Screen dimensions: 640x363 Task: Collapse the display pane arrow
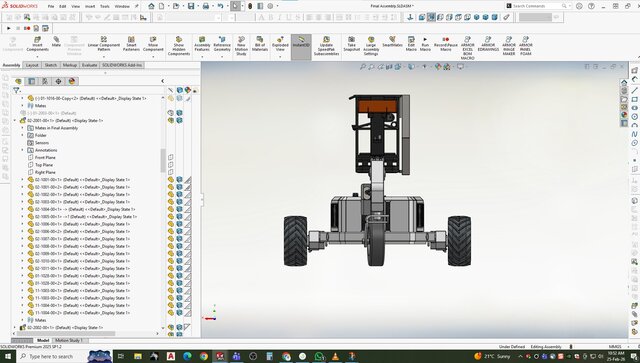coord(162,81)
